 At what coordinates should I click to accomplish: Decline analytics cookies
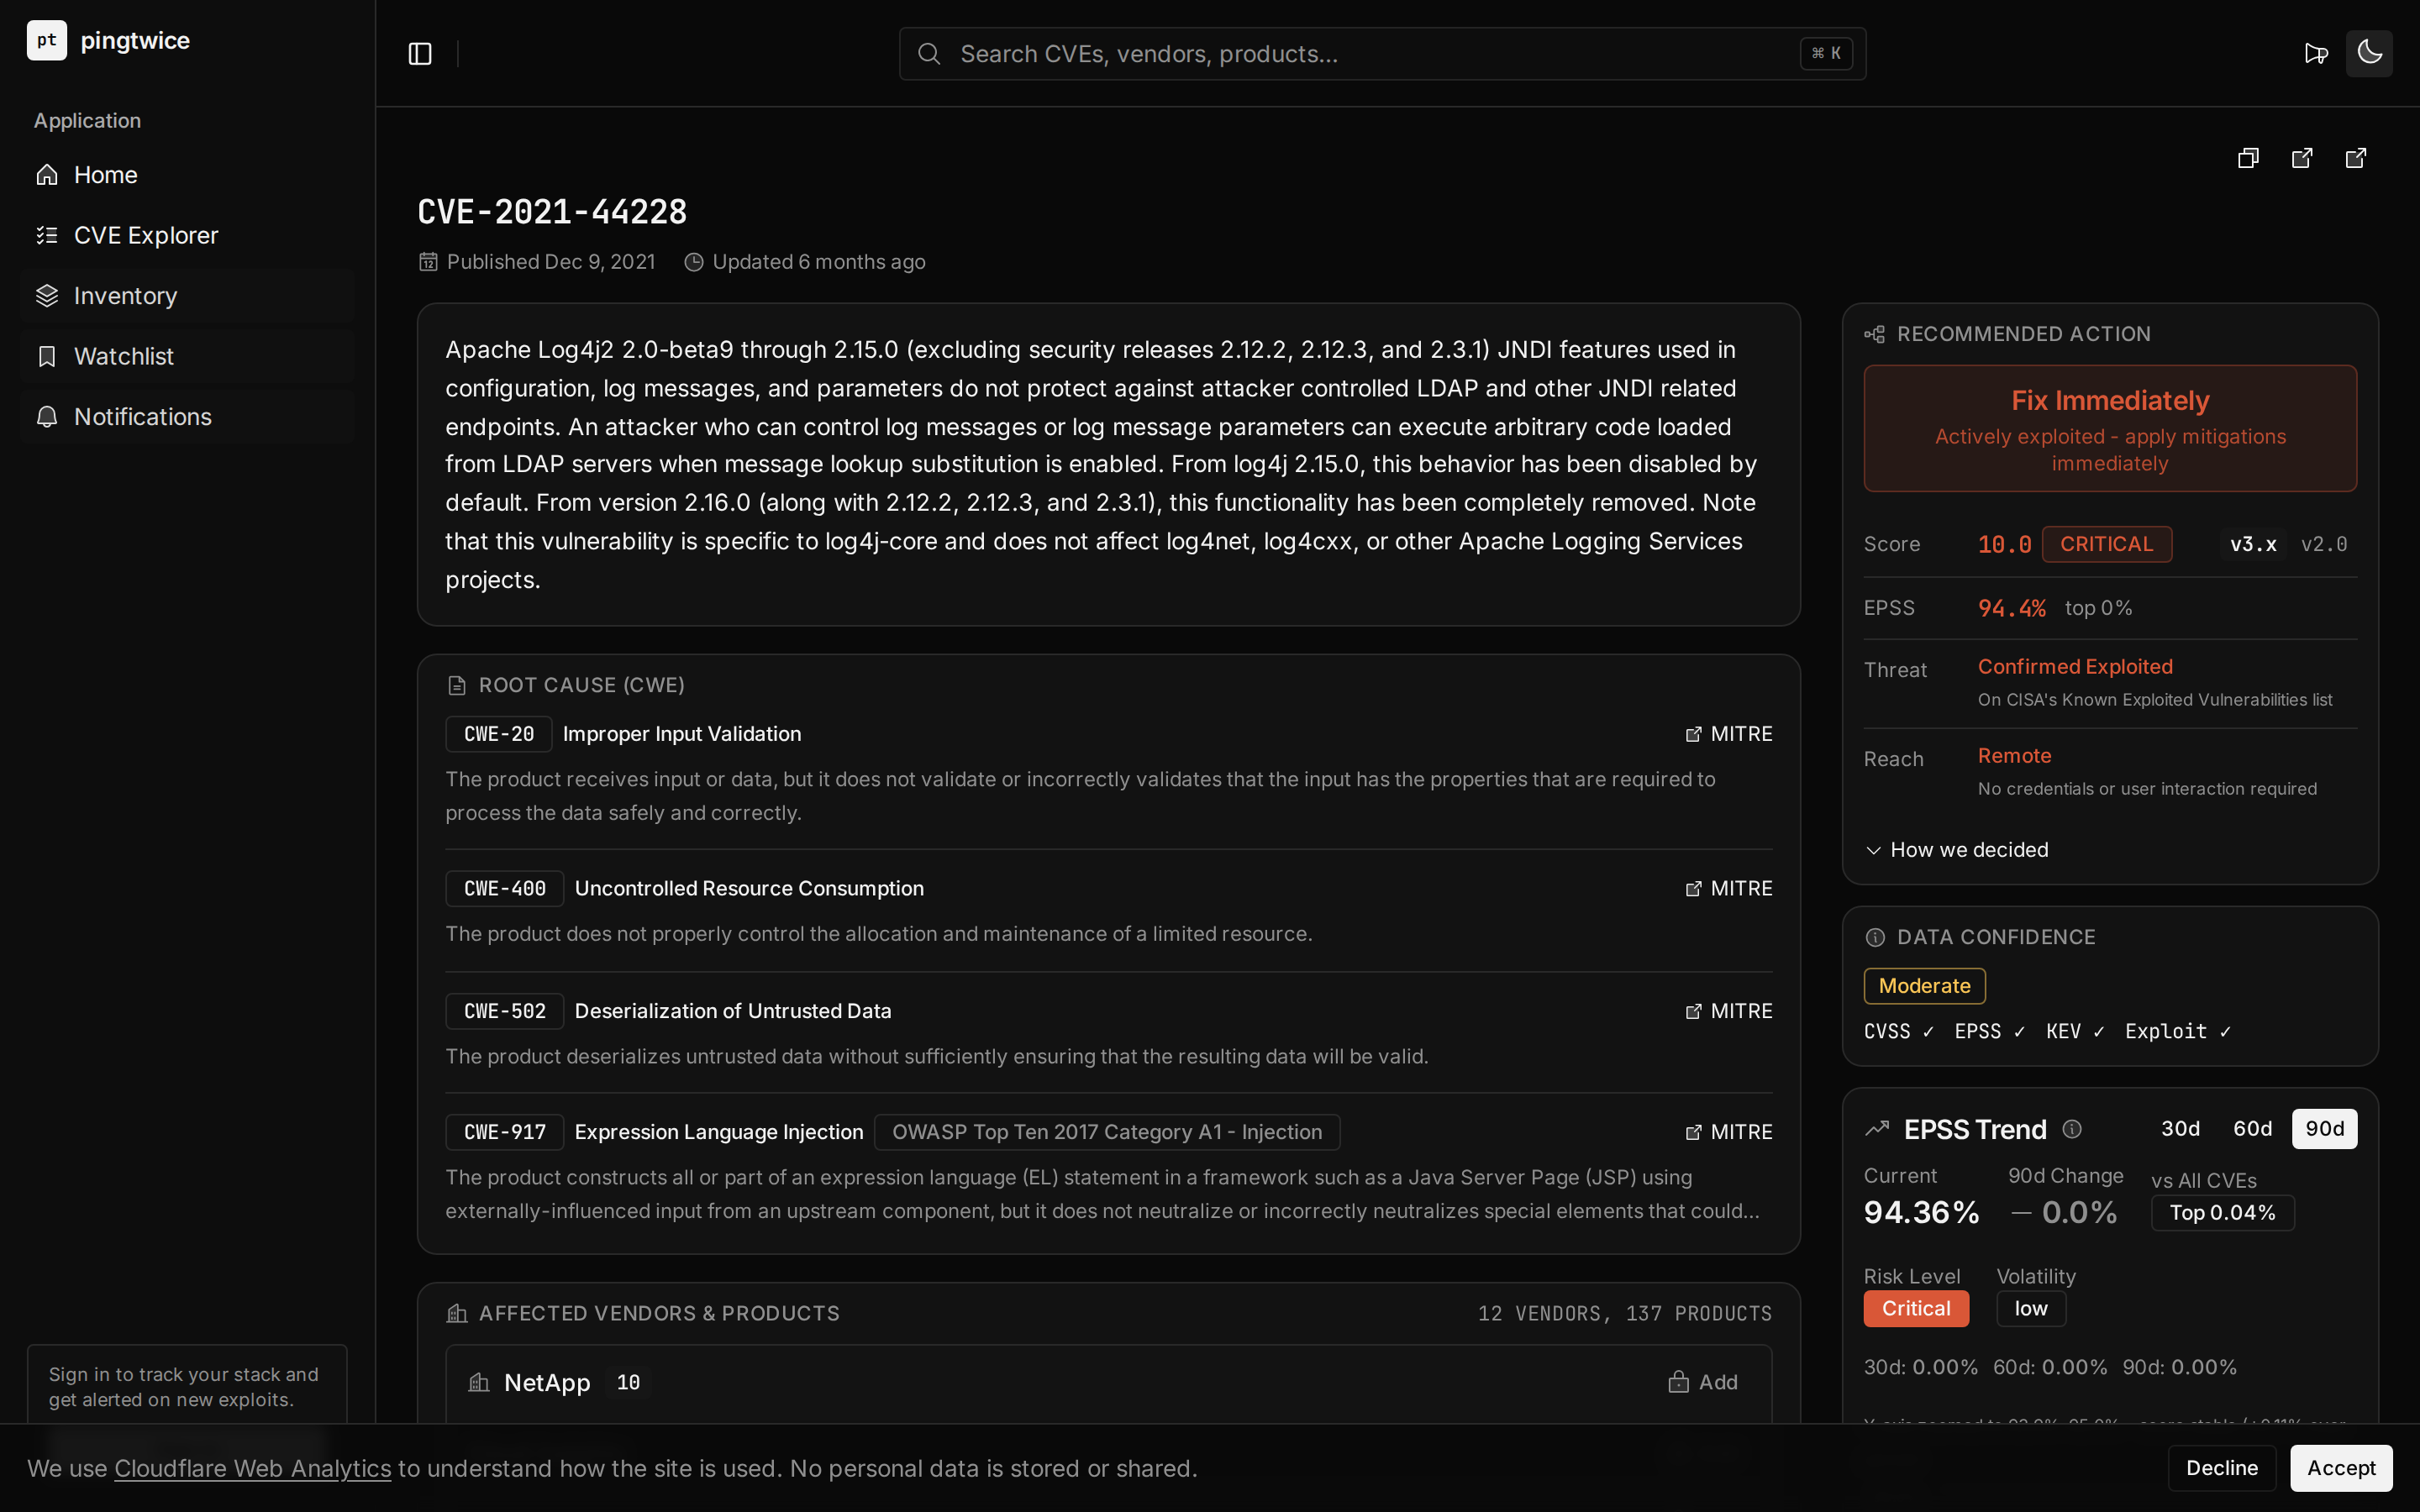[x=2221, y=1468]
